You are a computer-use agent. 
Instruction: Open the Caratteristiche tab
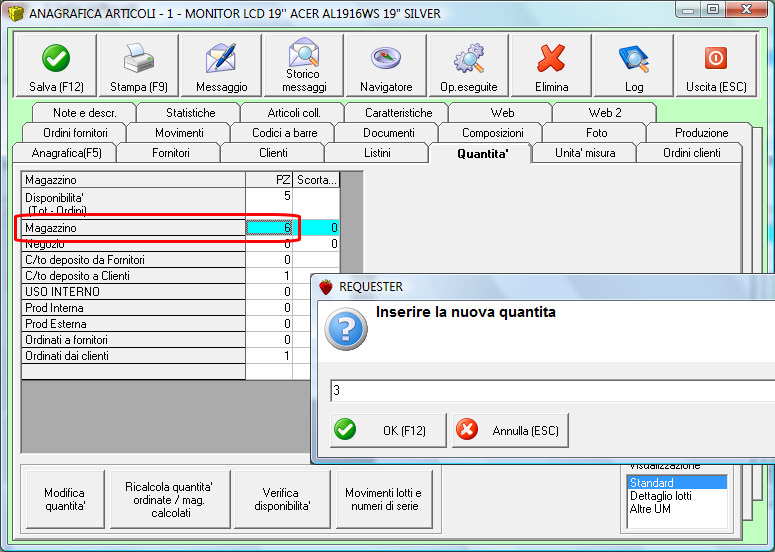tap(398, 113)
